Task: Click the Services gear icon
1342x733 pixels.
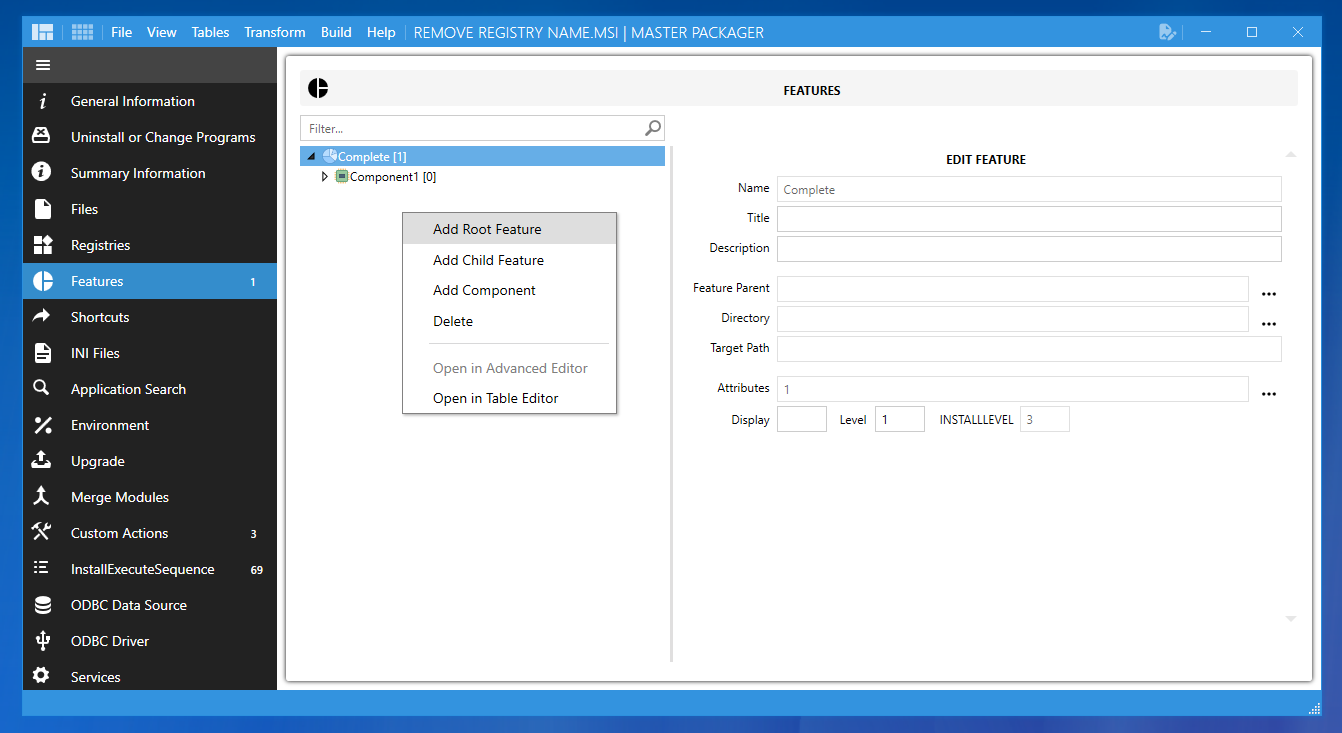Action: pyautogui.click(x=42, y=677)
